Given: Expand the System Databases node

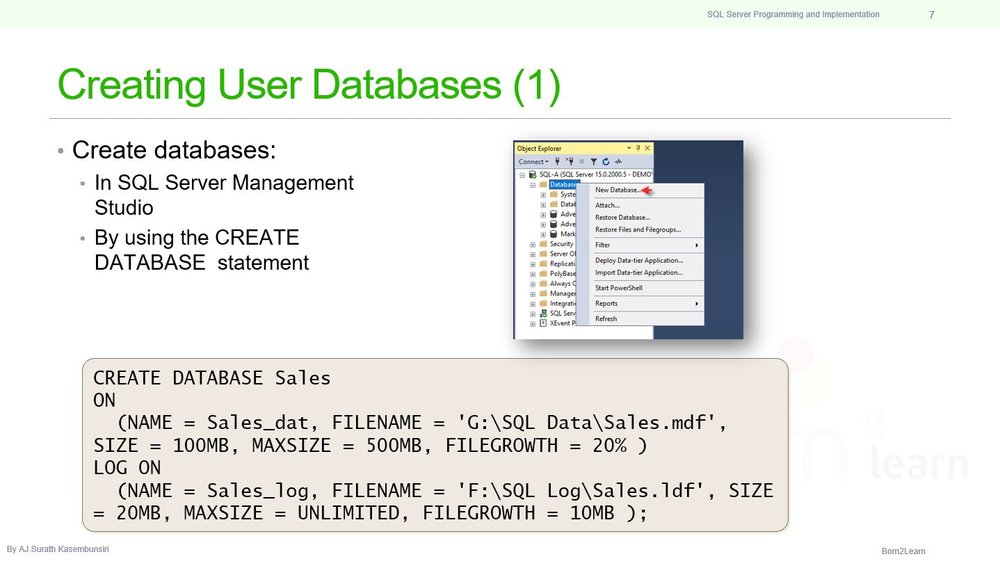Looking at the screenshot, I should 543,195.
